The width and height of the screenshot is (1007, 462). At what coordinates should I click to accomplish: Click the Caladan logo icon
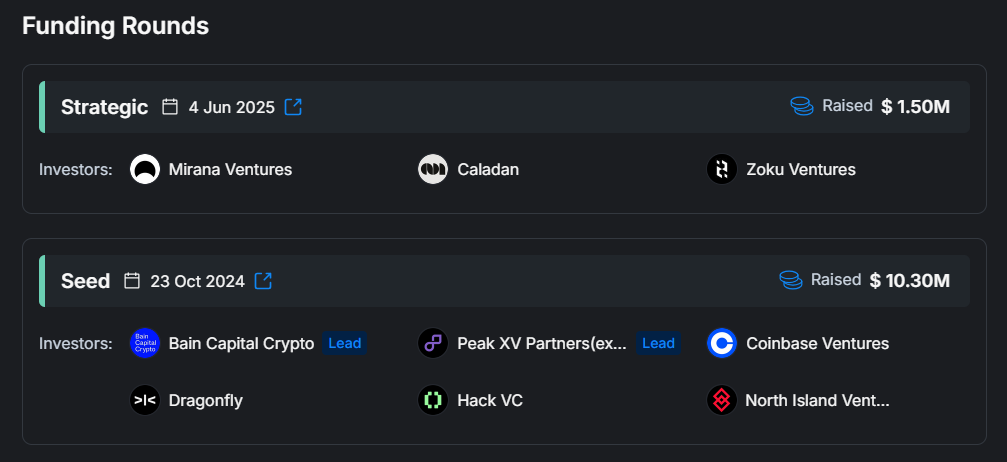432,169
